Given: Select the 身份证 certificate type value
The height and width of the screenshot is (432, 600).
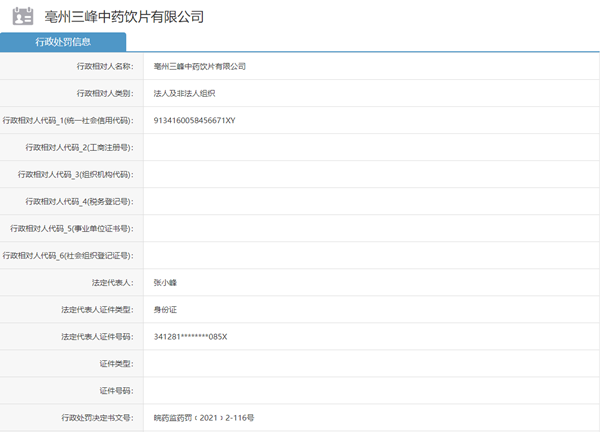Looking at the screenshot, I should tap(164, 309).
